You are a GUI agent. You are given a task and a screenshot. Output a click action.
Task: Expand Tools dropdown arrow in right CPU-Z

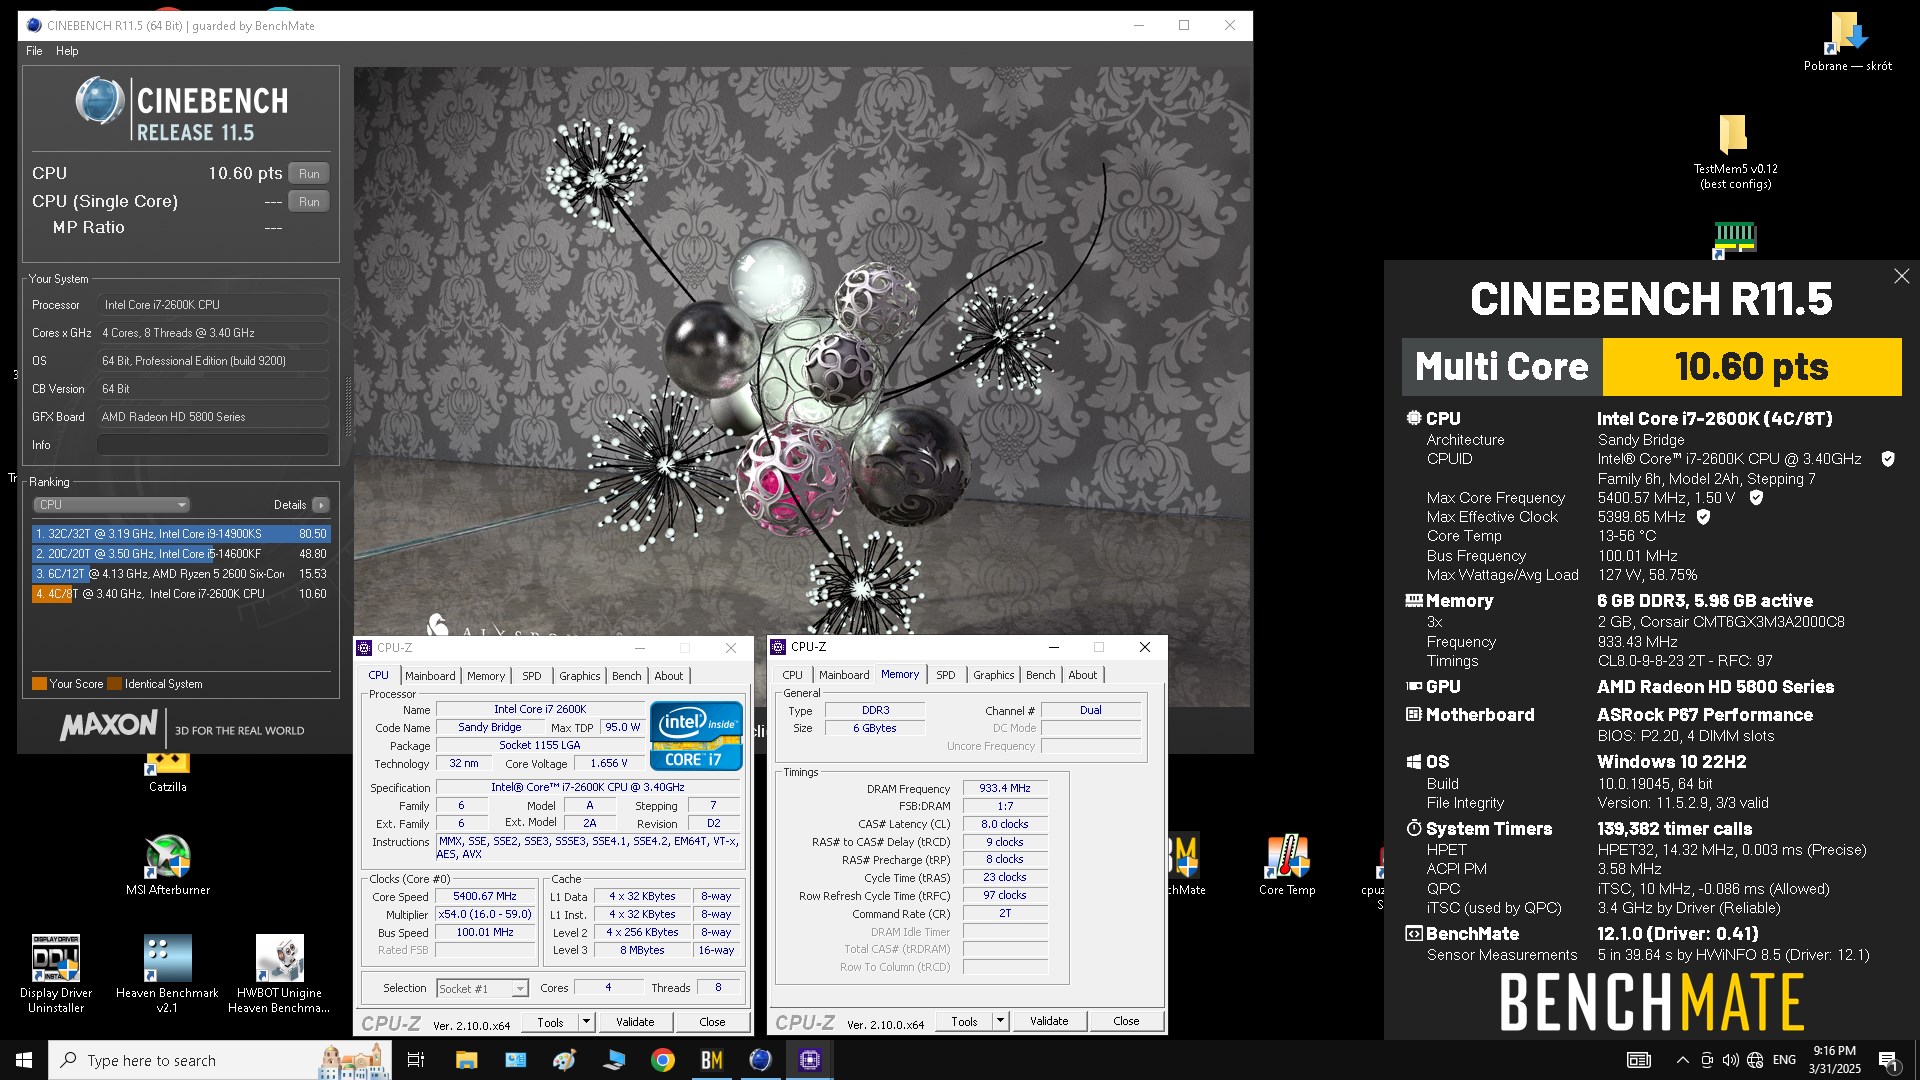[x=1000, y=1021]
